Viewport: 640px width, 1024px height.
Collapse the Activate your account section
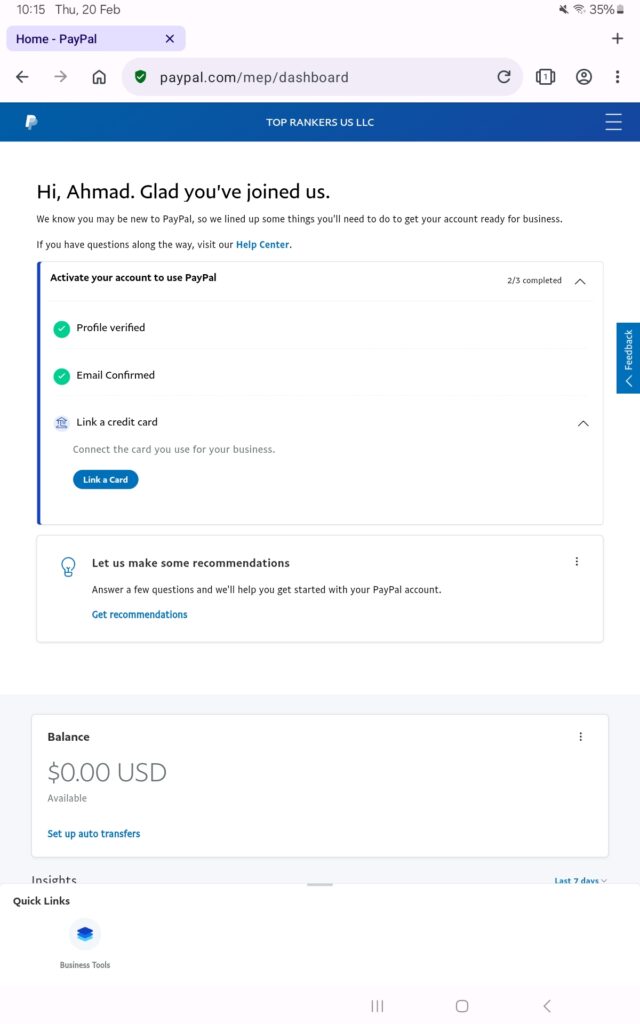tap(580, 281)
